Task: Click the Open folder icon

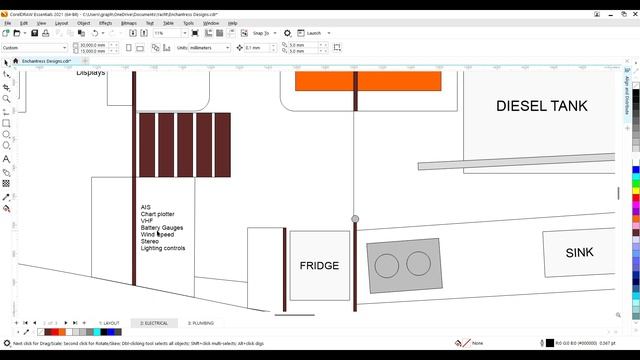Action: tap(17, 33)
